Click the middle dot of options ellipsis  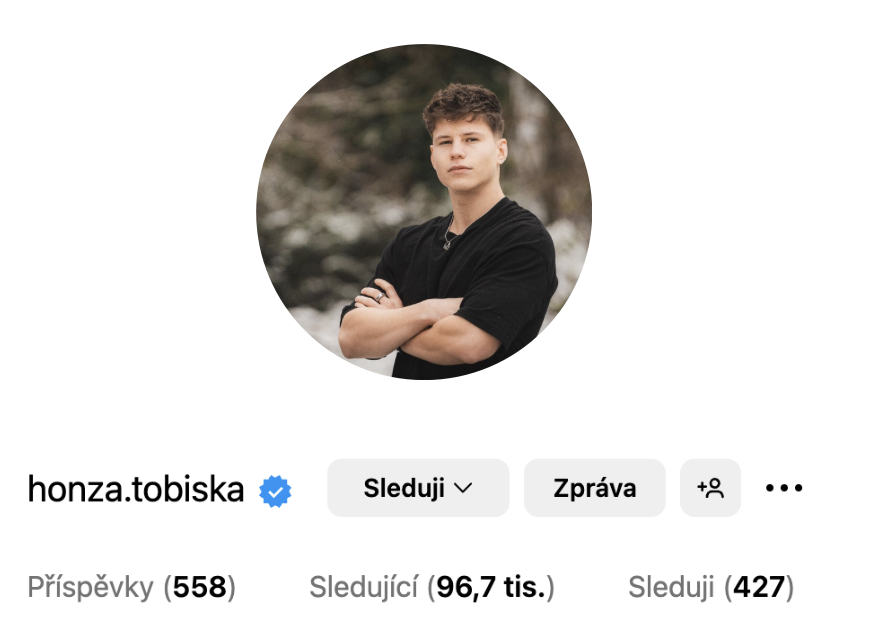(784, 488)
